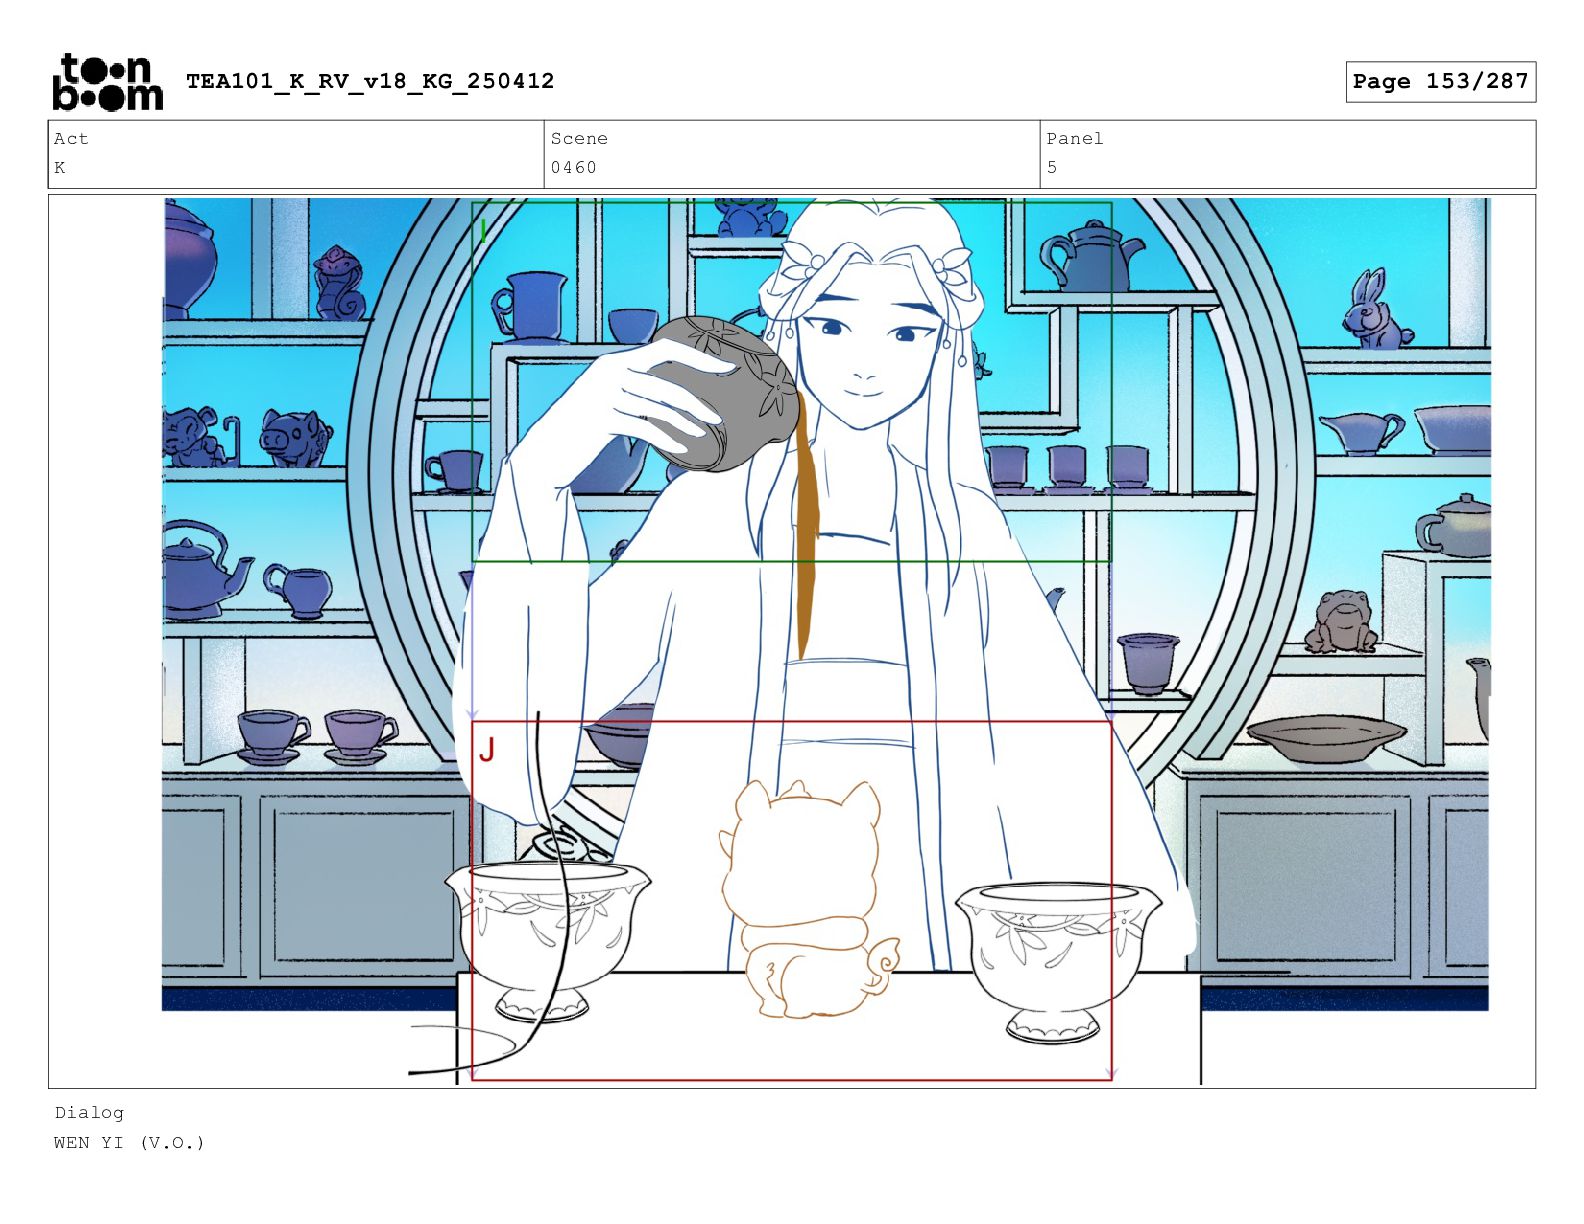Click the Page 153/287 indicator
The height and width of the screenshot is (1224, 1584).
point(1440,82)
